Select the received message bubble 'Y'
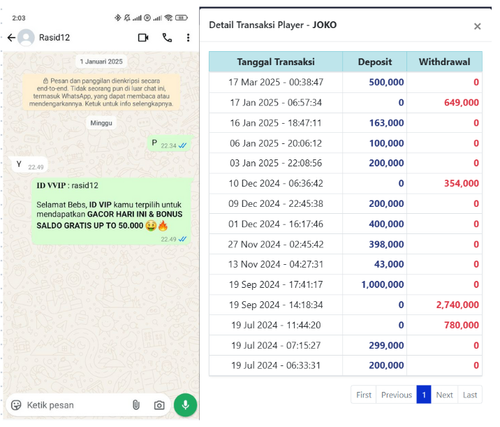Screen dimensions: 500x427 pos(30,165)
